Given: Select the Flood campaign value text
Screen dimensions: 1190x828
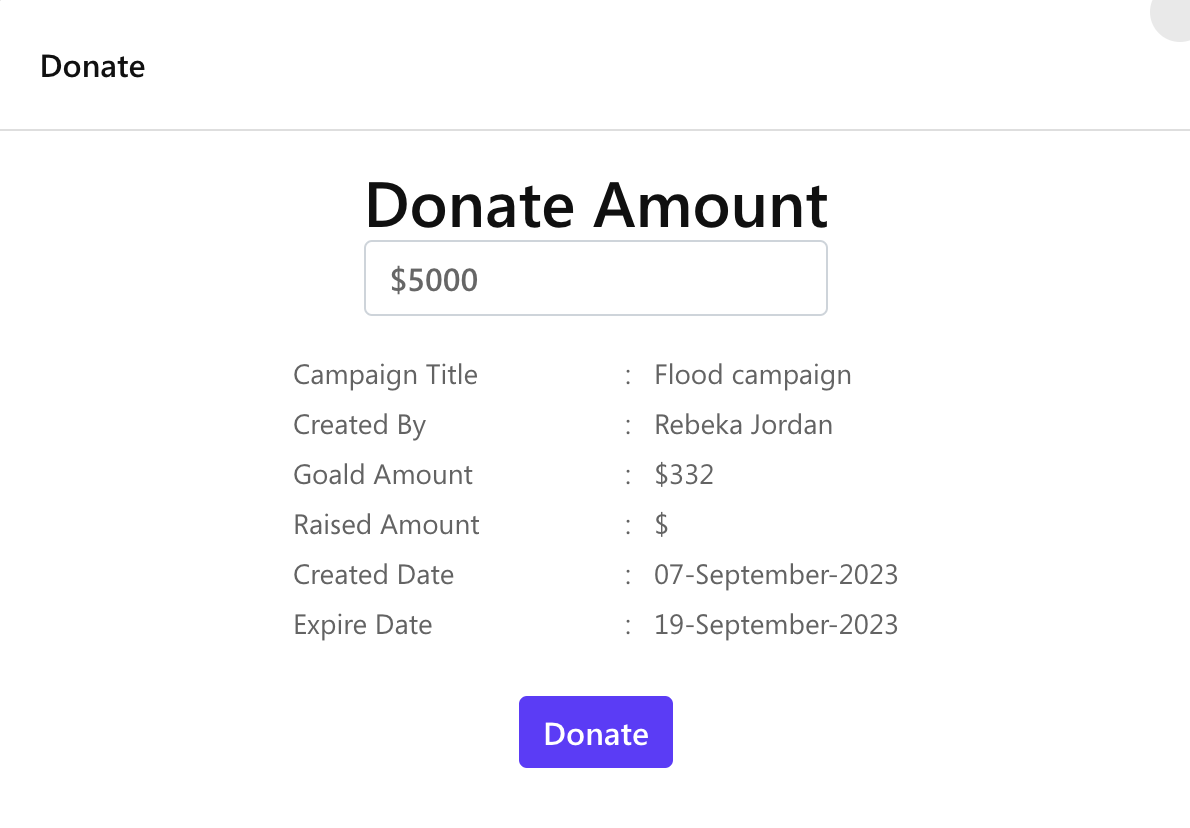Looking at the screenshot, I should coord(752,375).
